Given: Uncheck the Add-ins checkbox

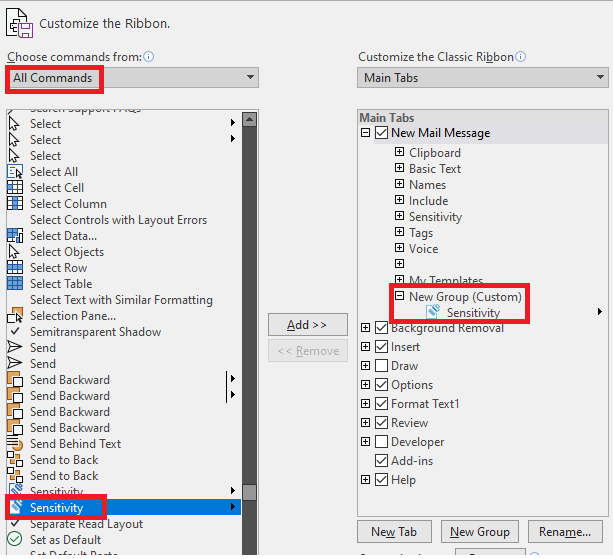Looking at the screenshot, I should coord(381,460).
